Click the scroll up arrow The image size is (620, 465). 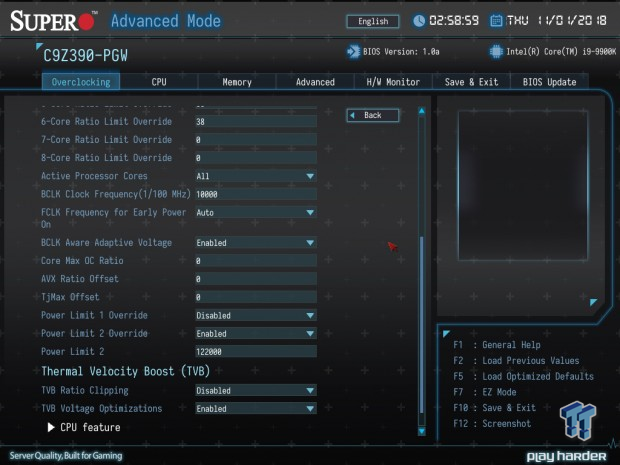pyautogui.click(x=422, y=111)
